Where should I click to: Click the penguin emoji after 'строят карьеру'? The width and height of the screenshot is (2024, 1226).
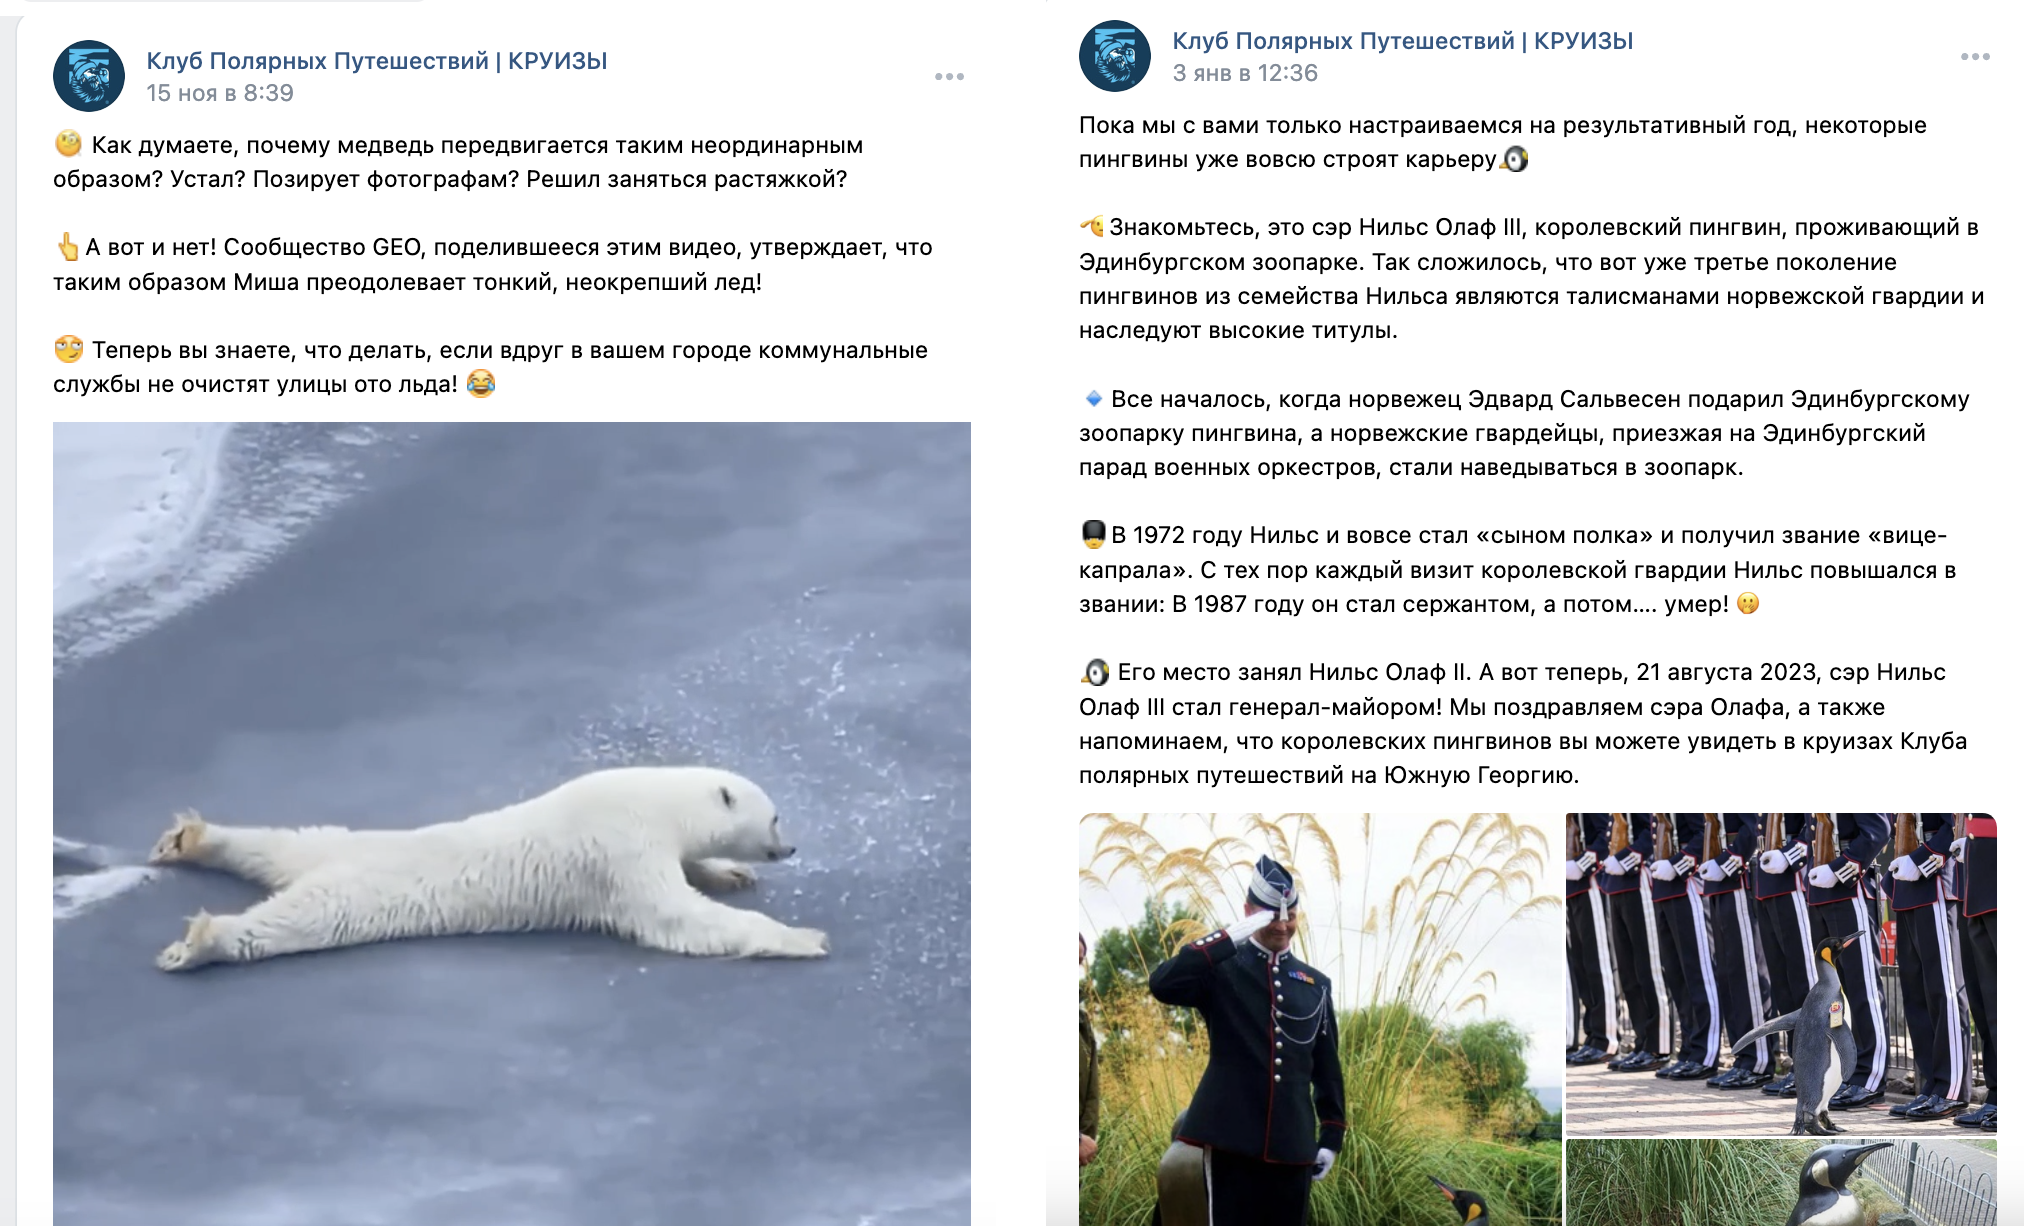(x=1515, y=159)
